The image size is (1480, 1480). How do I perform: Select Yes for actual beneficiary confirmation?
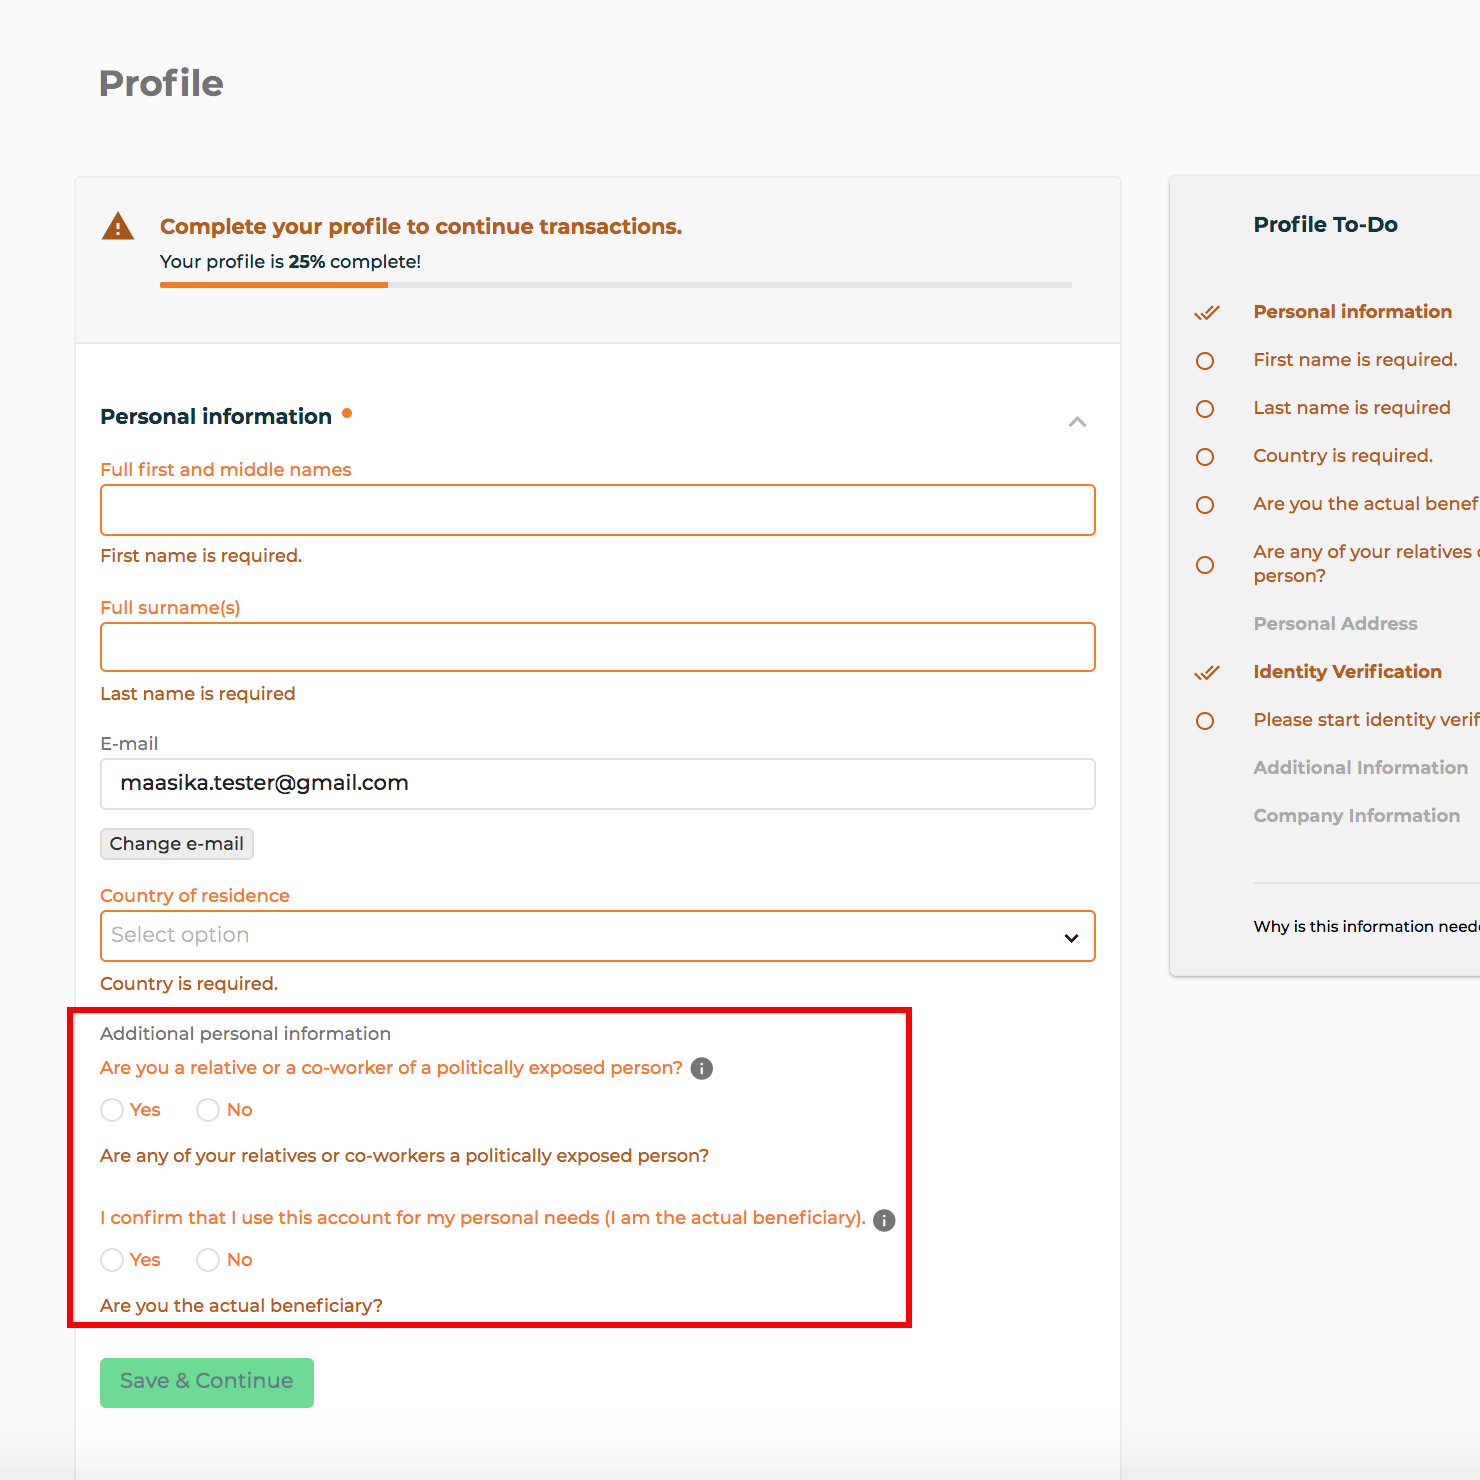coord(112,1260)
